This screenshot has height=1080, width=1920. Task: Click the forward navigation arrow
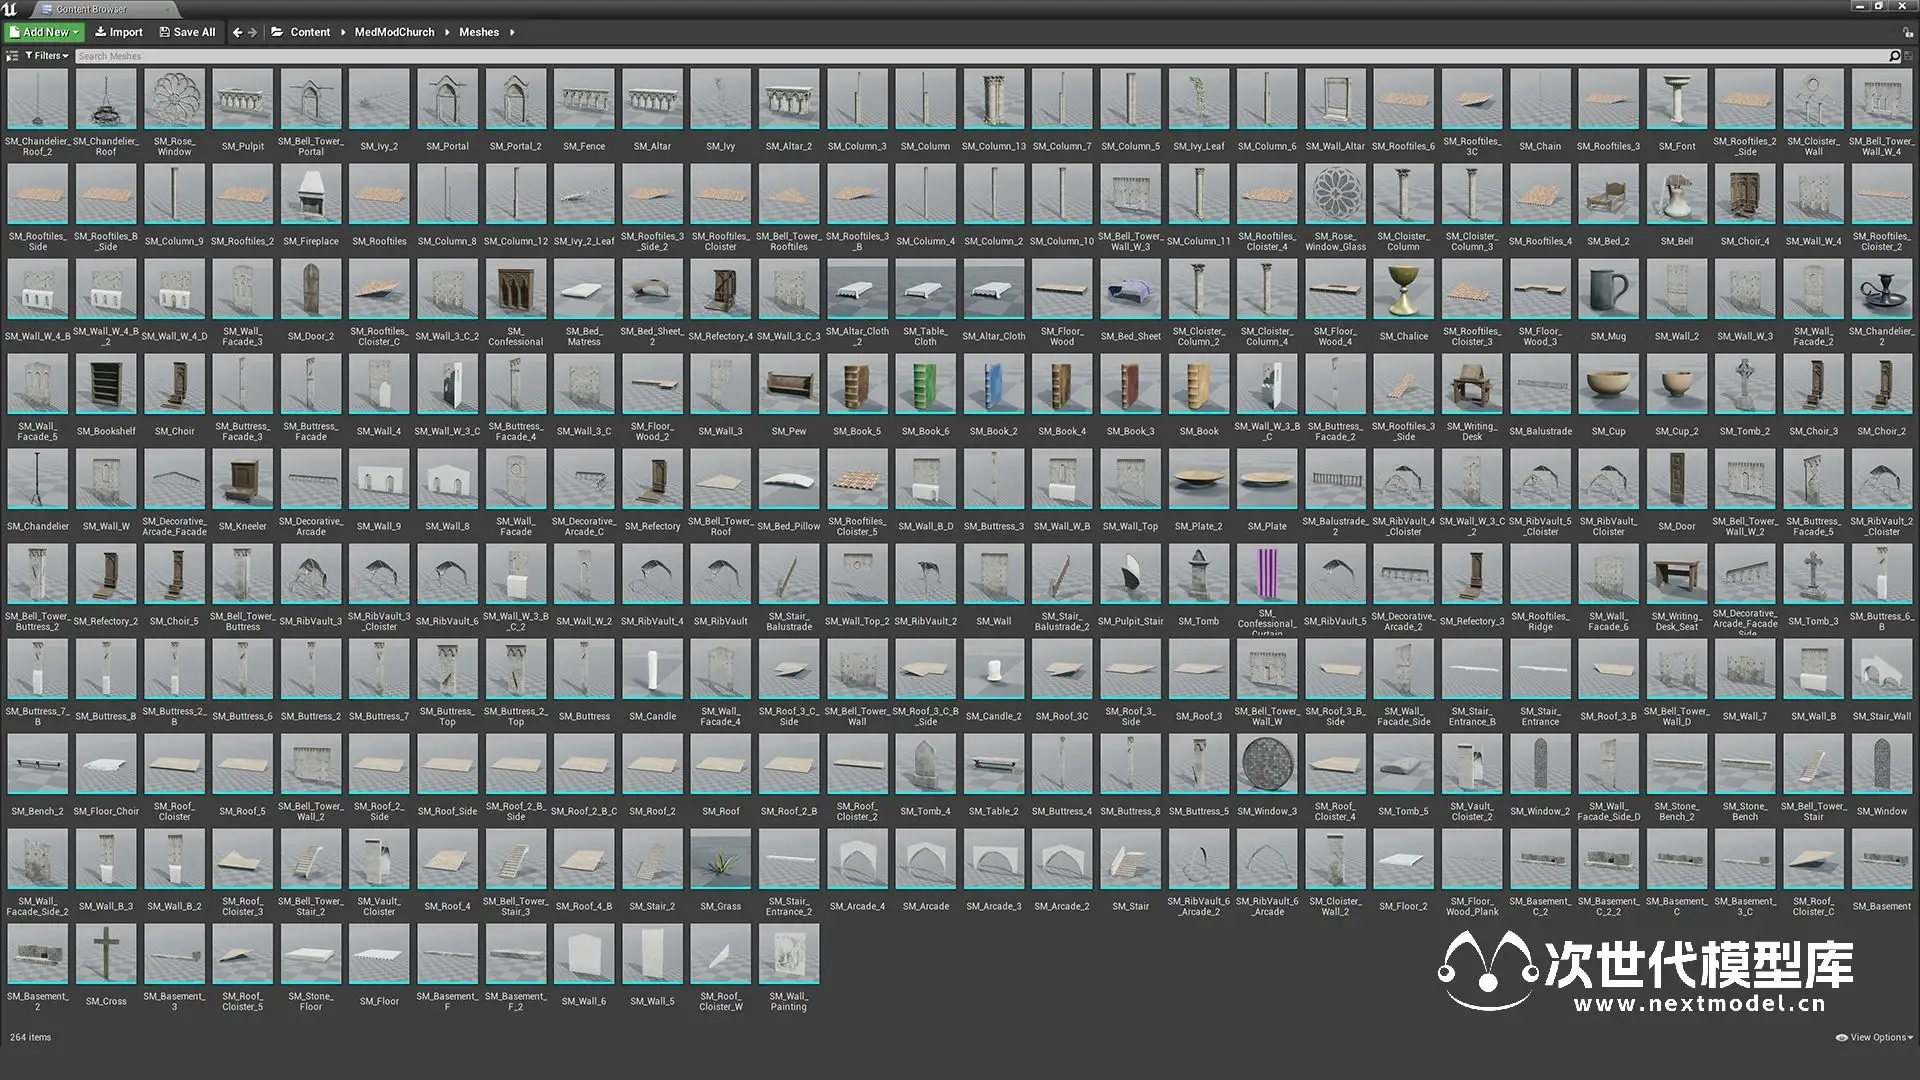tap(252, 32)
